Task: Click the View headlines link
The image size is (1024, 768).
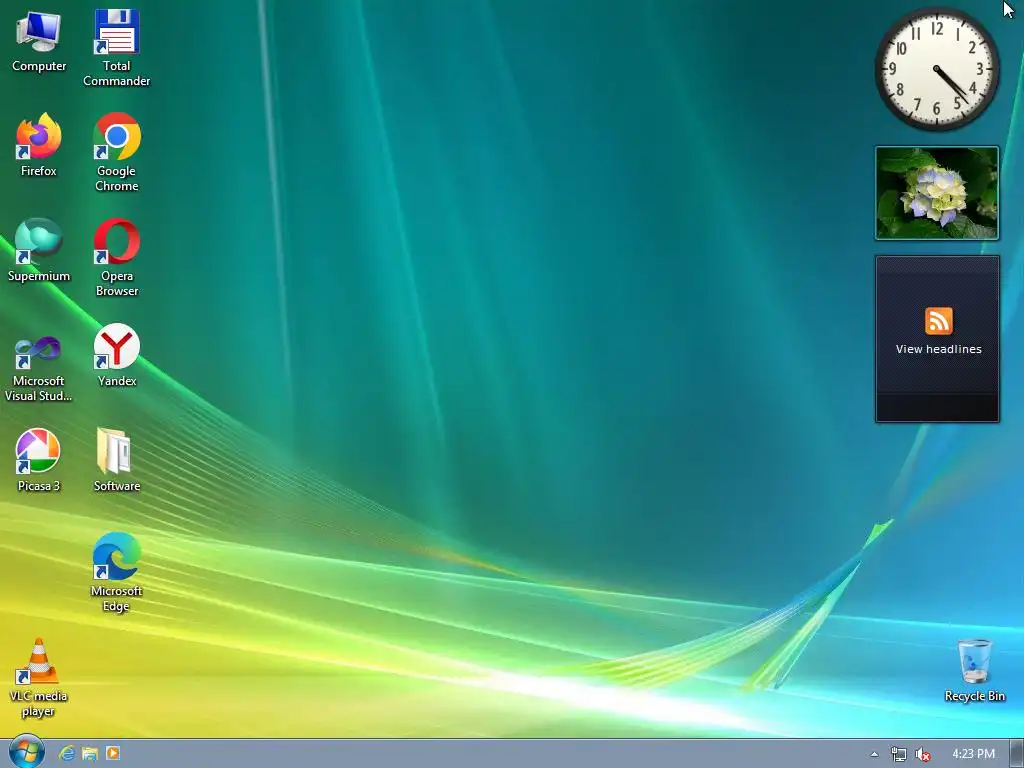Action: (938, 349)
